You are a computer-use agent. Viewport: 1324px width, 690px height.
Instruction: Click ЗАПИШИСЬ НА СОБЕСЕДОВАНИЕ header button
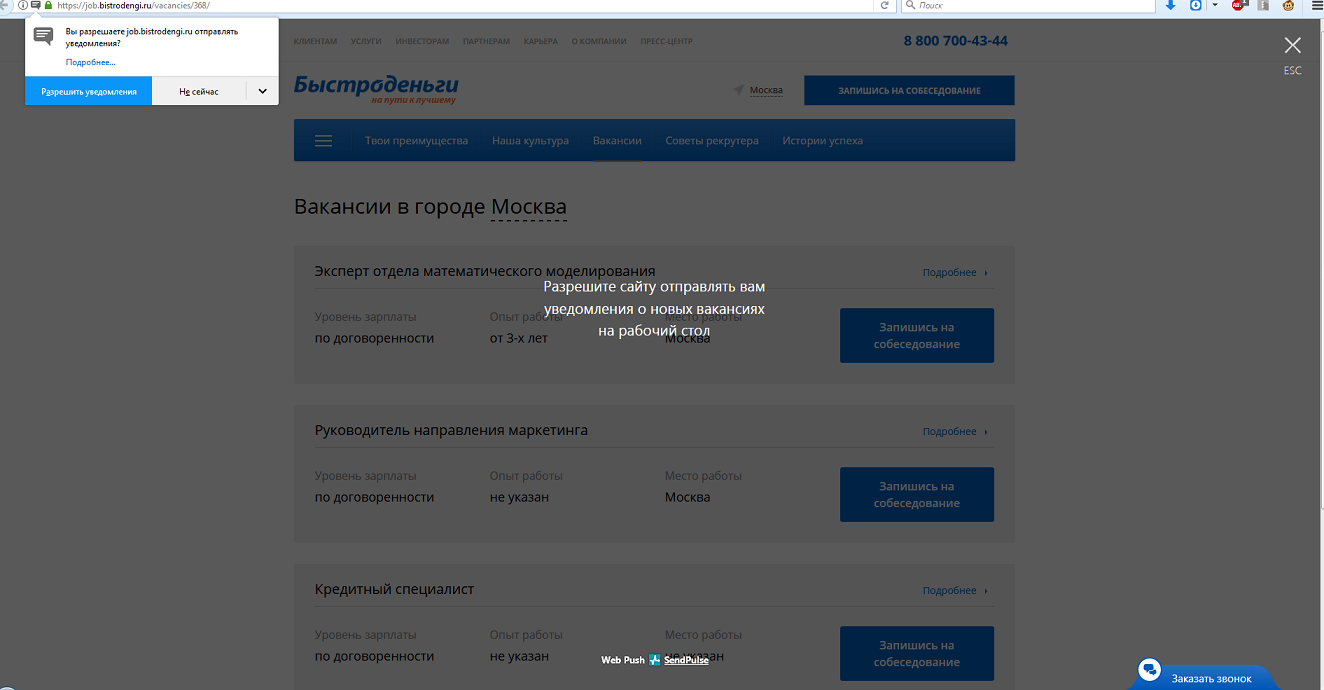click(x=909, y=90)
